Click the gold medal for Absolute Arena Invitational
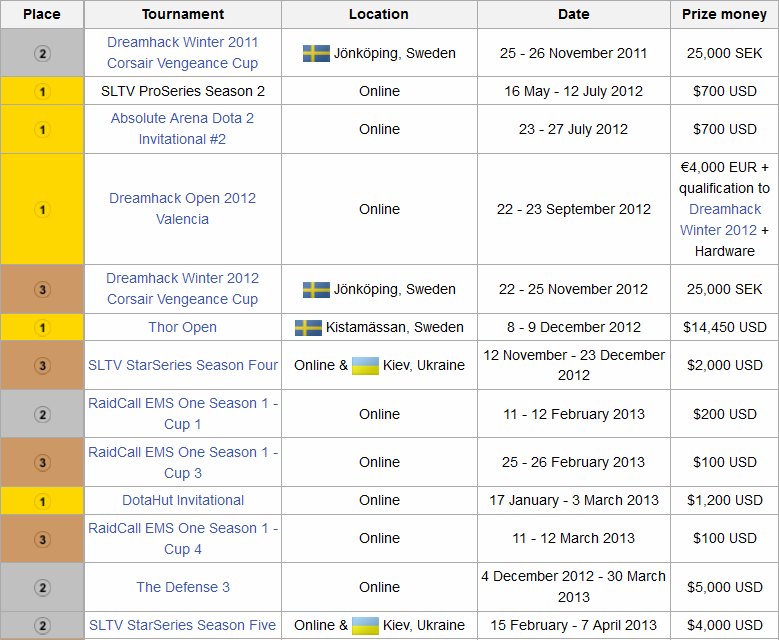The image size is (779, 640). pyautogui.click(x=42, y=130)
